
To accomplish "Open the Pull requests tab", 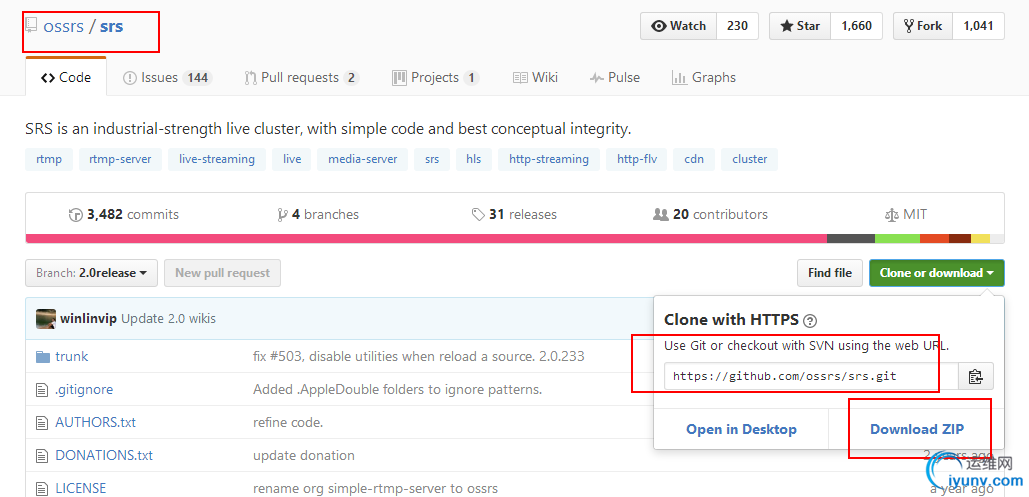I will pos(301,77).
